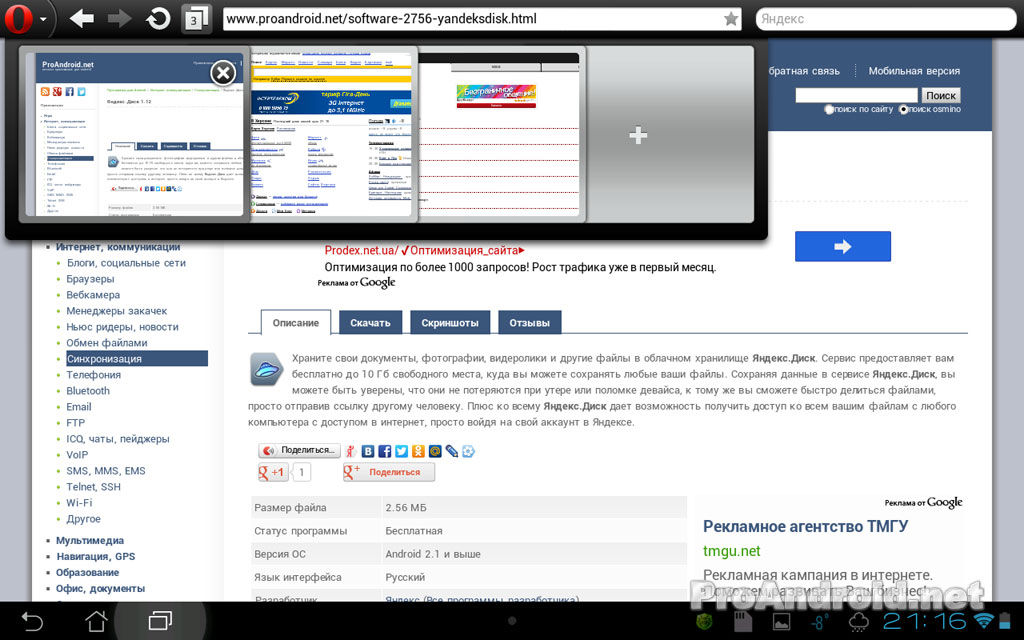Viewport: 1024px width, 640px height.
Task: Open ICQ, чаты, пейджеры category
Action: click(x=118, y=439)
